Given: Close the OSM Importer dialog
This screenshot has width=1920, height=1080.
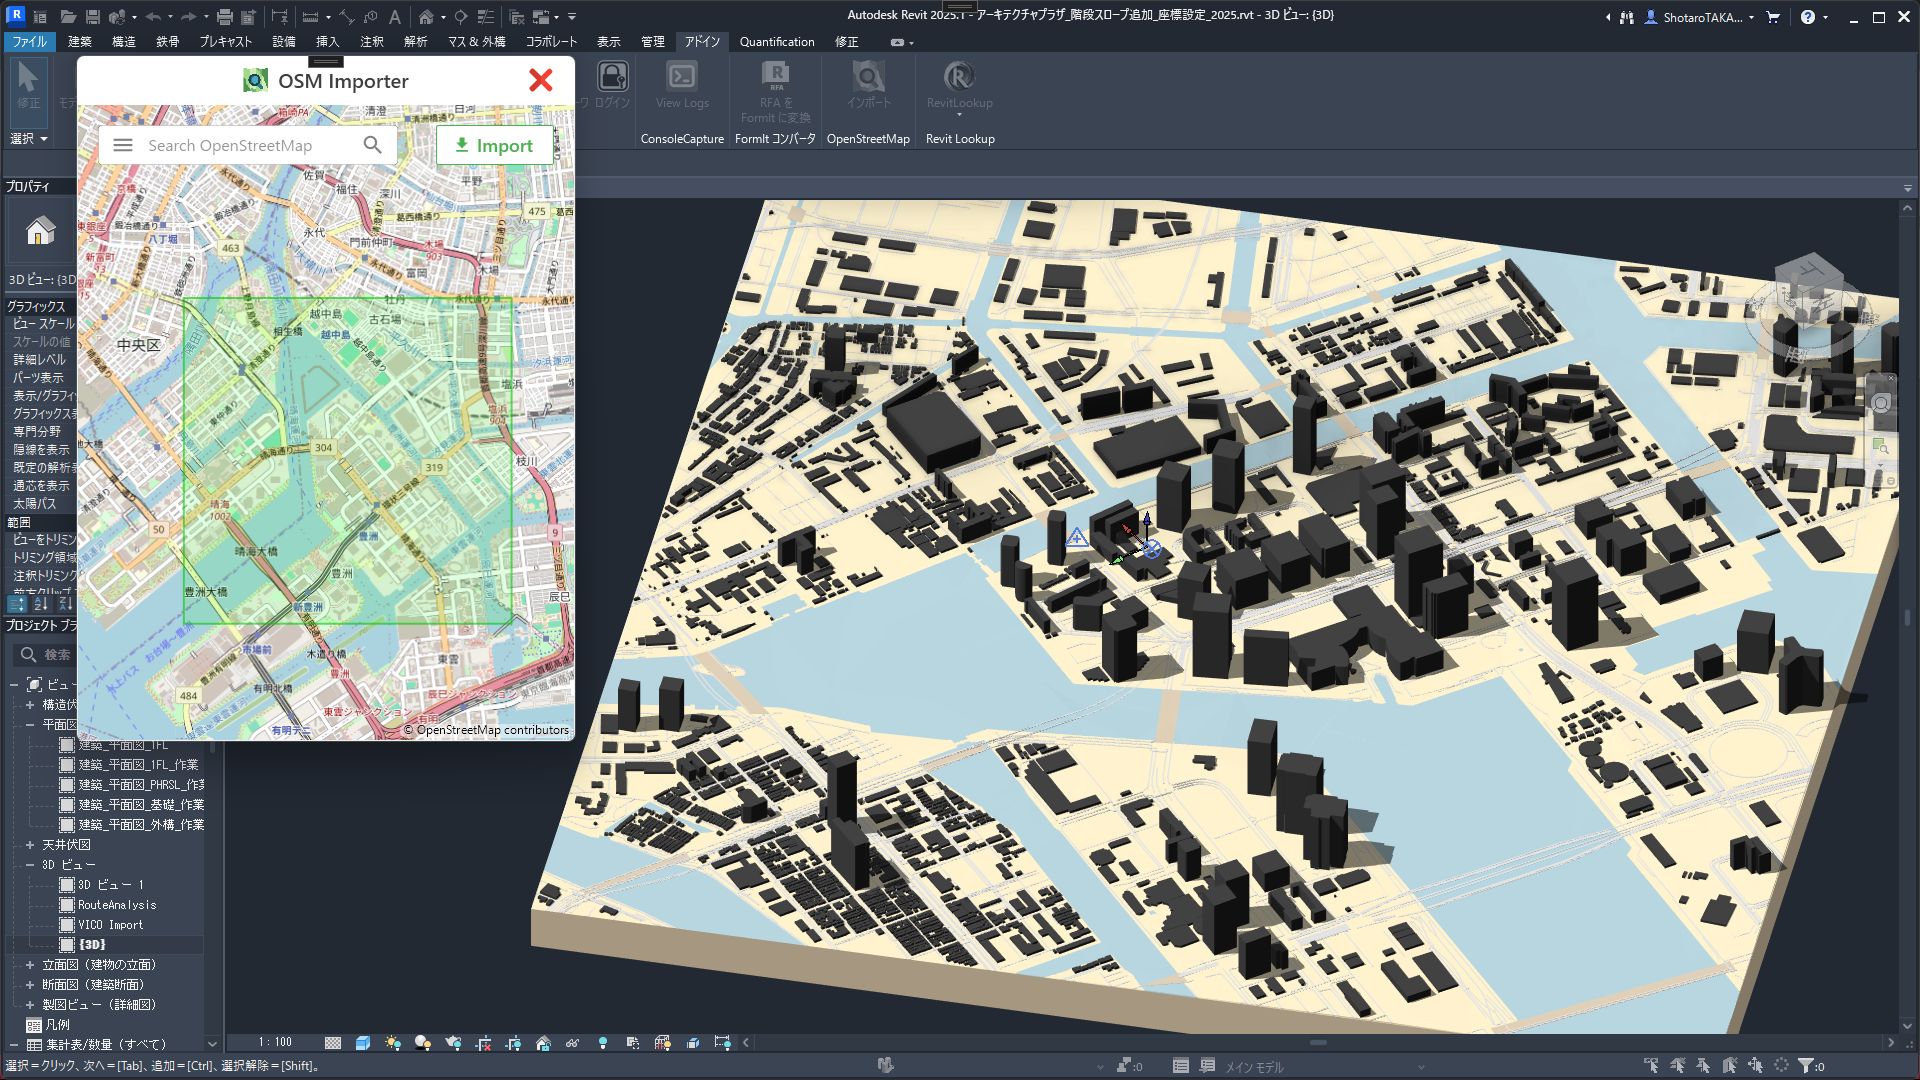Looking at the screenshot, I should point(541,81).
